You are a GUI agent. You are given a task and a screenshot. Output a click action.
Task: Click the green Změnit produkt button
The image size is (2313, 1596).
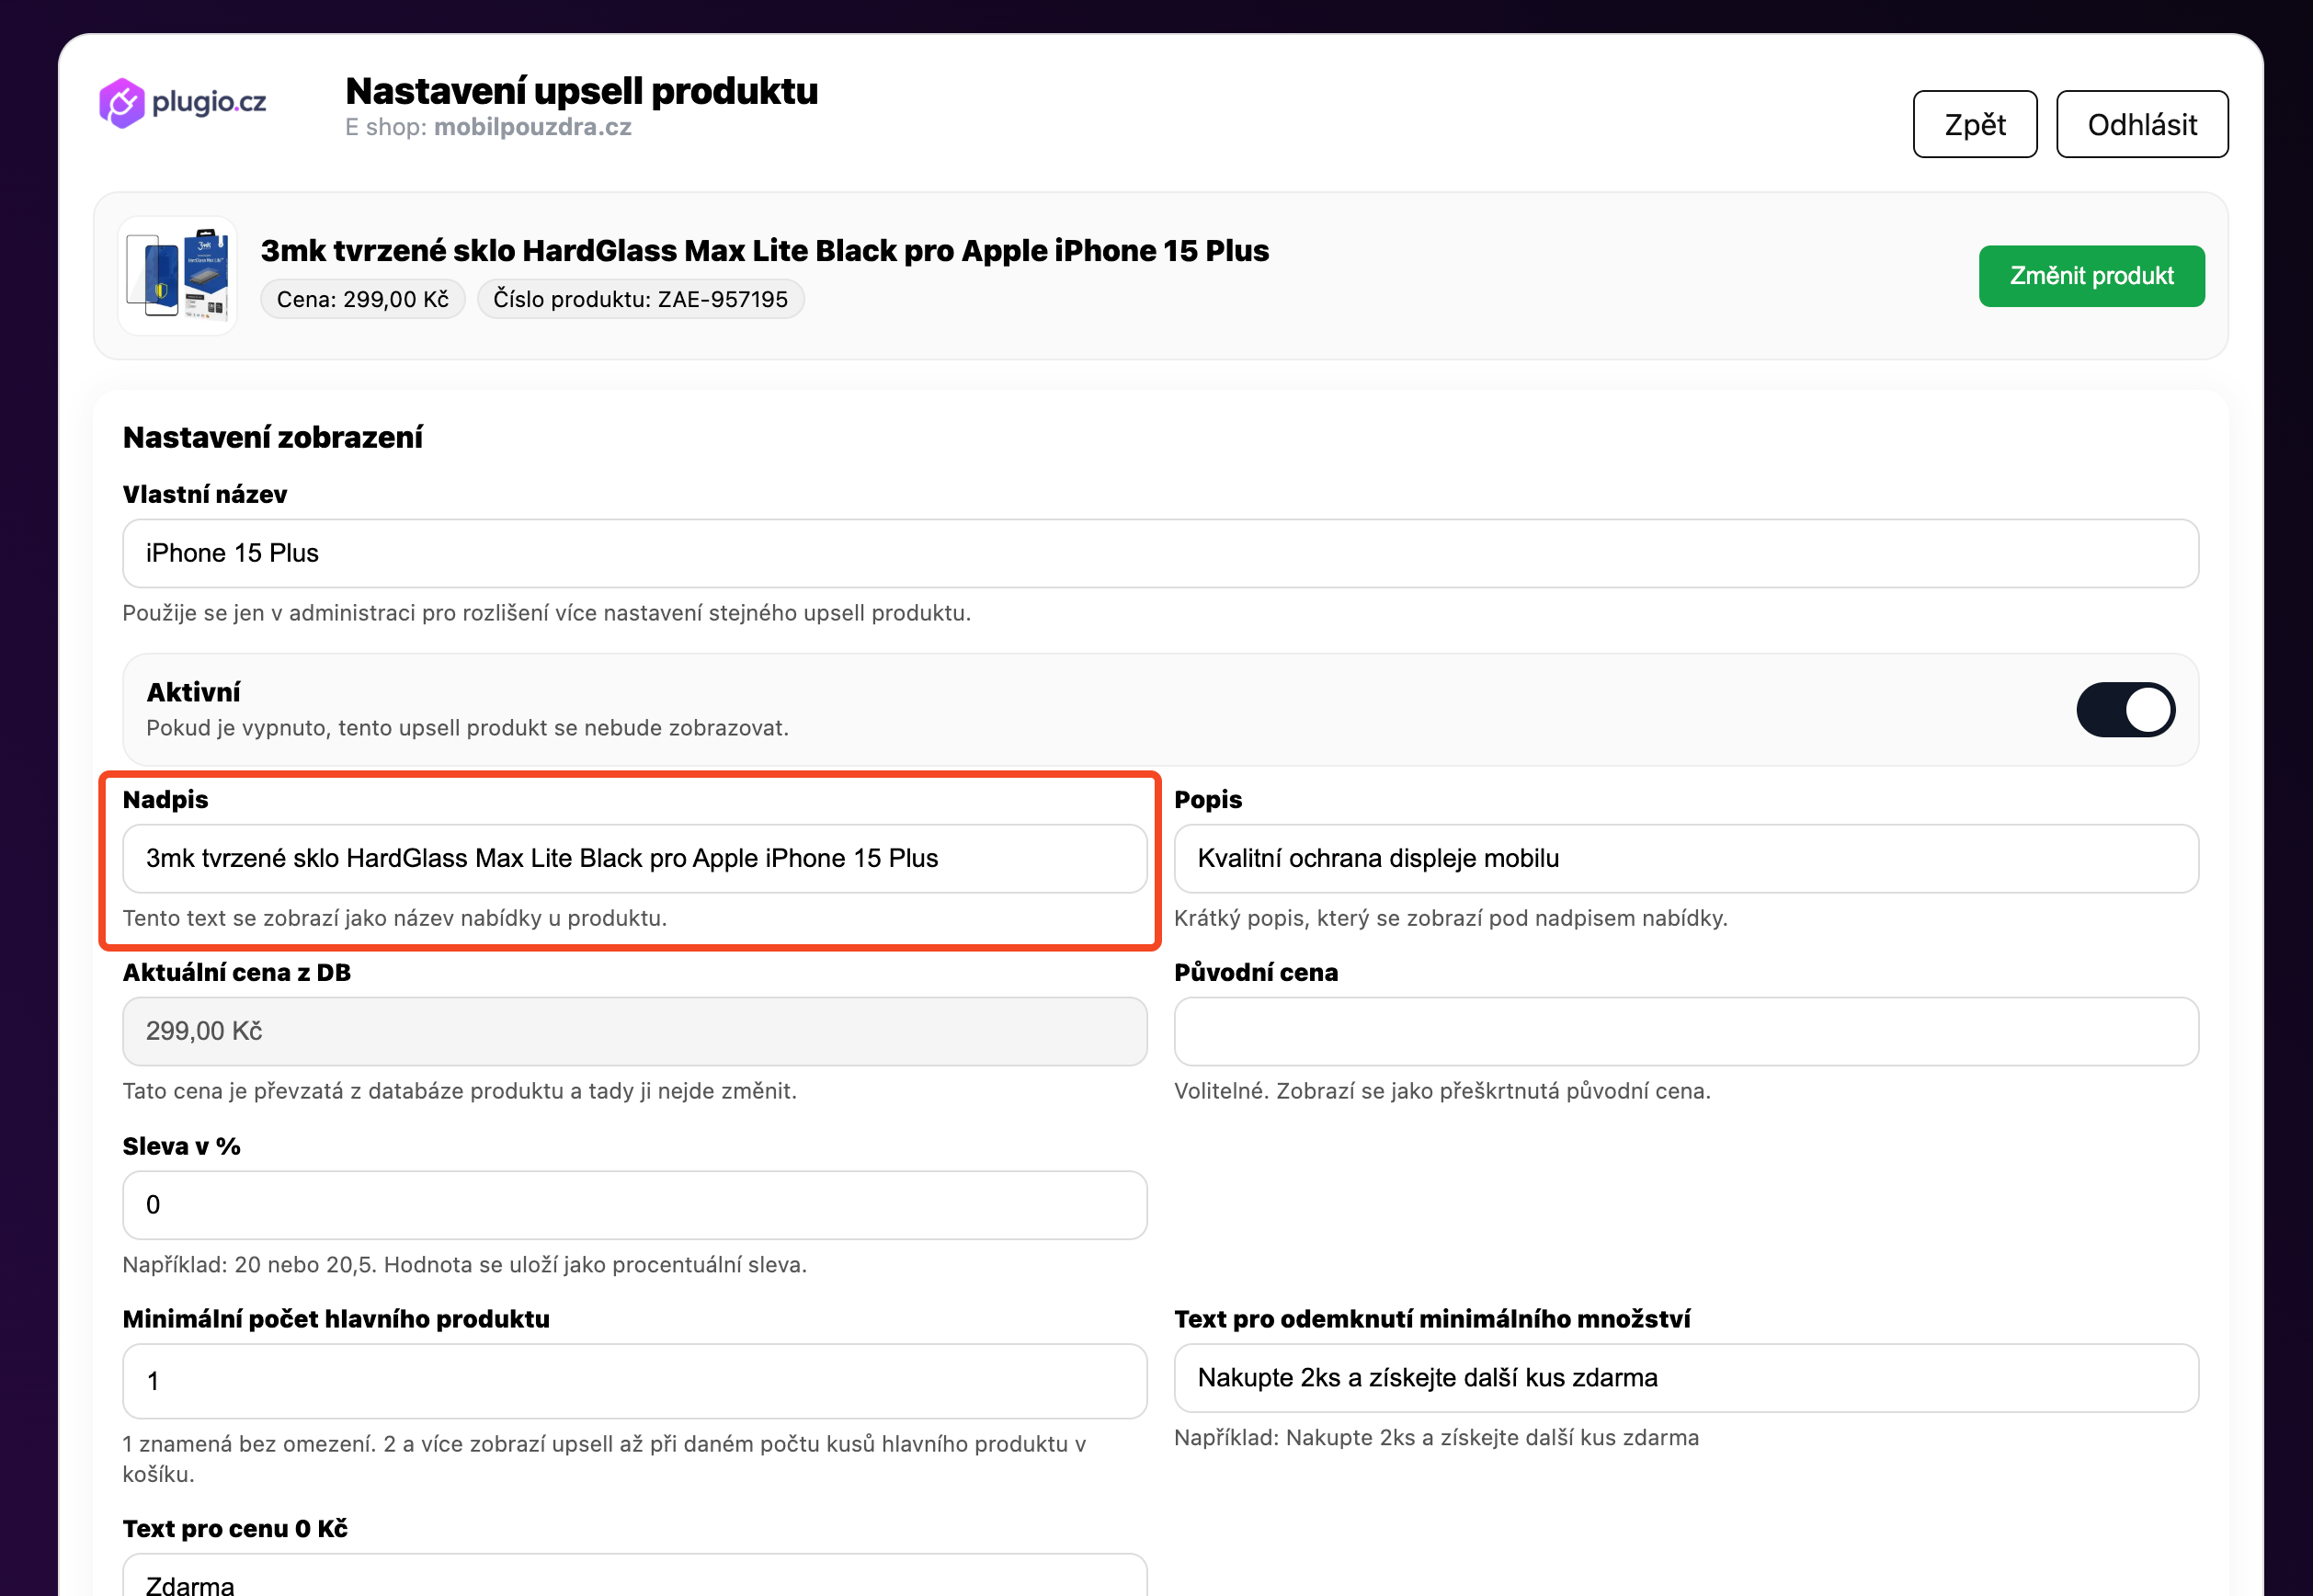click(2091, 276)
